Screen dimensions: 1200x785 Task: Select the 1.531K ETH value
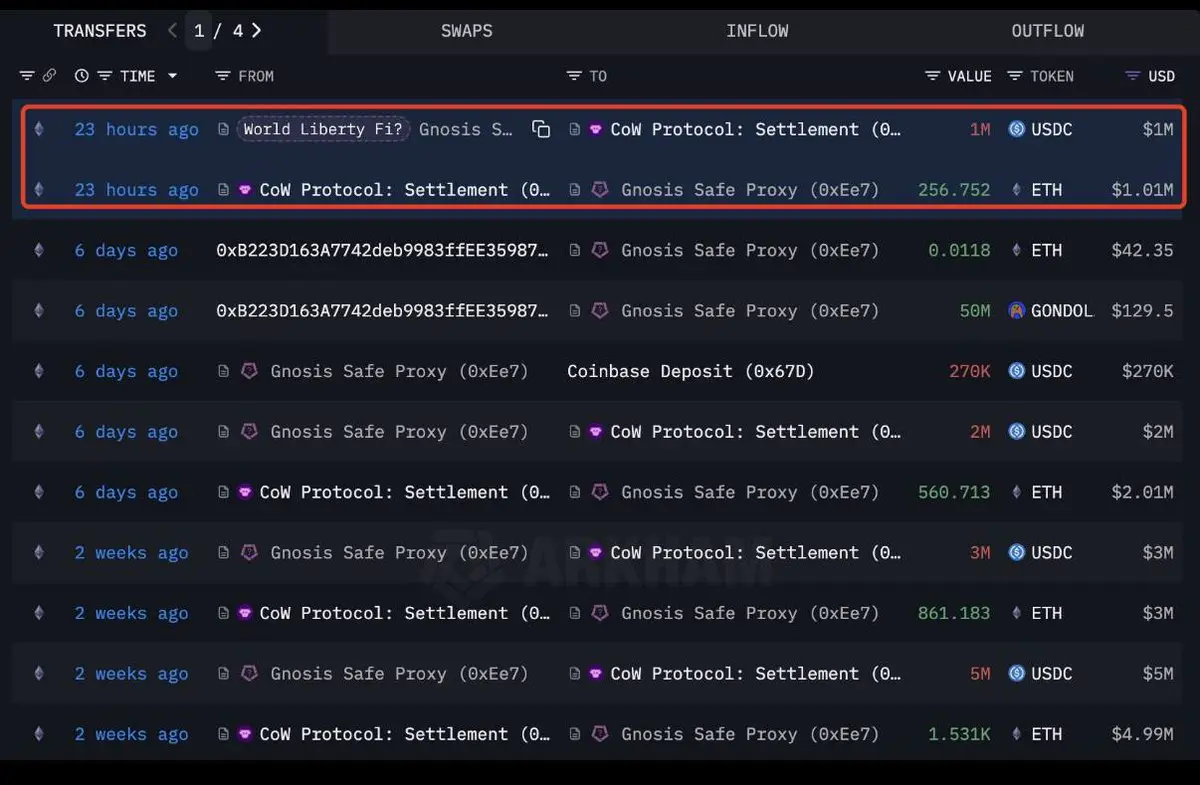click(x=959, y=734)
